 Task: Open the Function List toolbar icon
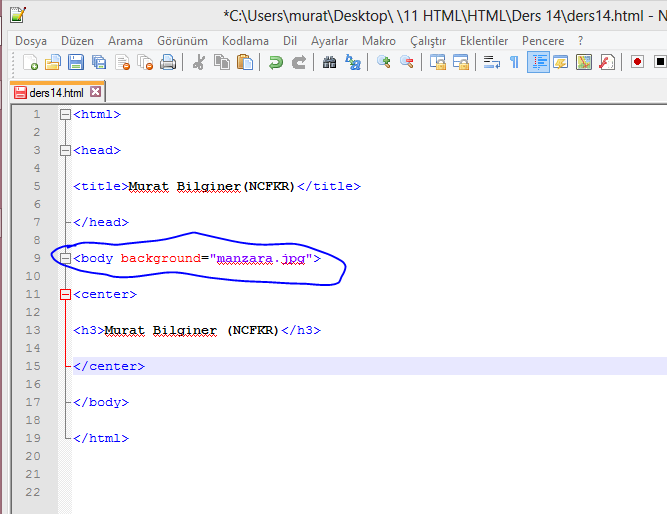[607, 62]
